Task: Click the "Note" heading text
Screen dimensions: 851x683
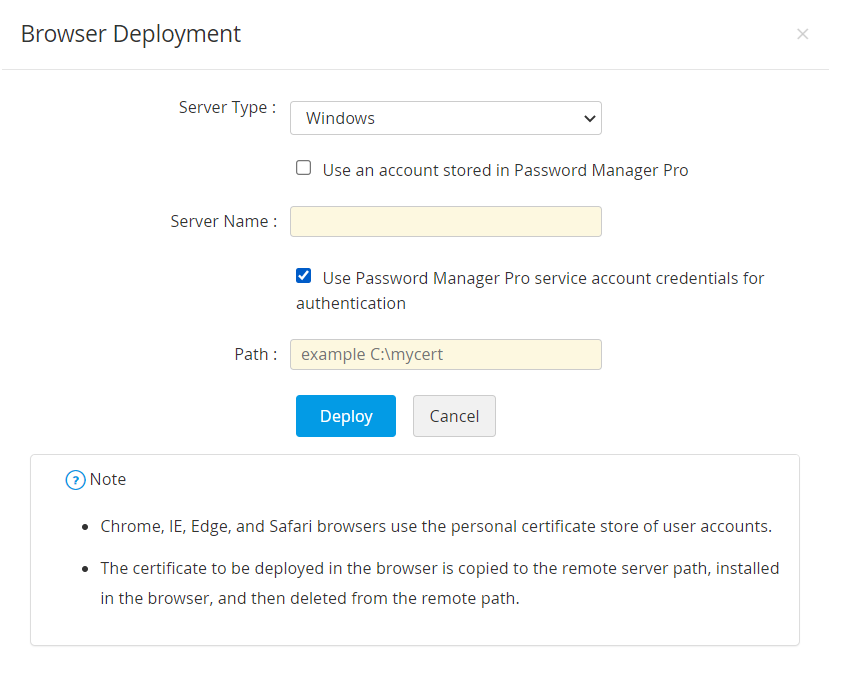Action: point(108,480)
